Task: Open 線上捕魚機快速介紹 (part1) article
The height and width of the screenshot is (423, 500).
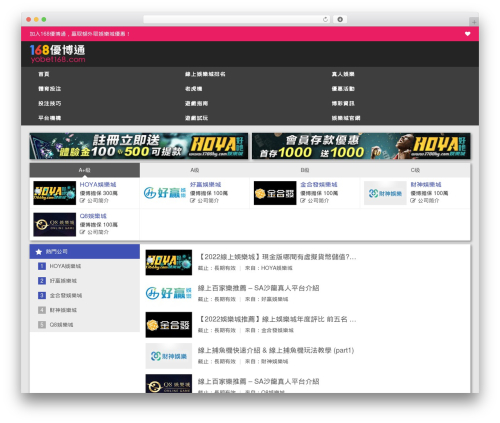Action: 276,350
